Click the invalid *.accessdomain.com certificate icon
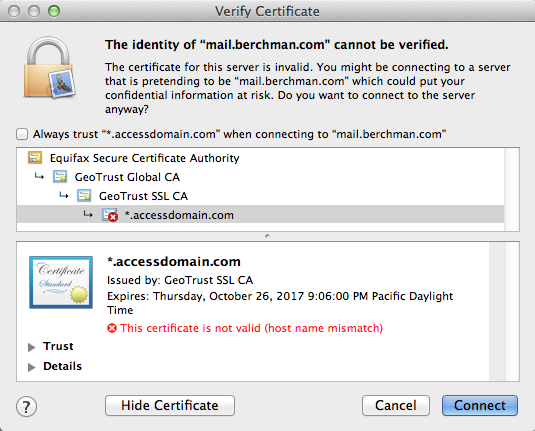 pos(110,215)
